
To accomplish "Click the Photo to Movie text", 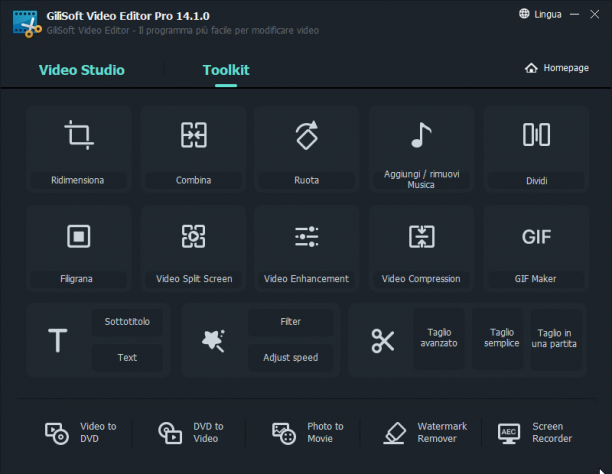I will tap(325, 433).
